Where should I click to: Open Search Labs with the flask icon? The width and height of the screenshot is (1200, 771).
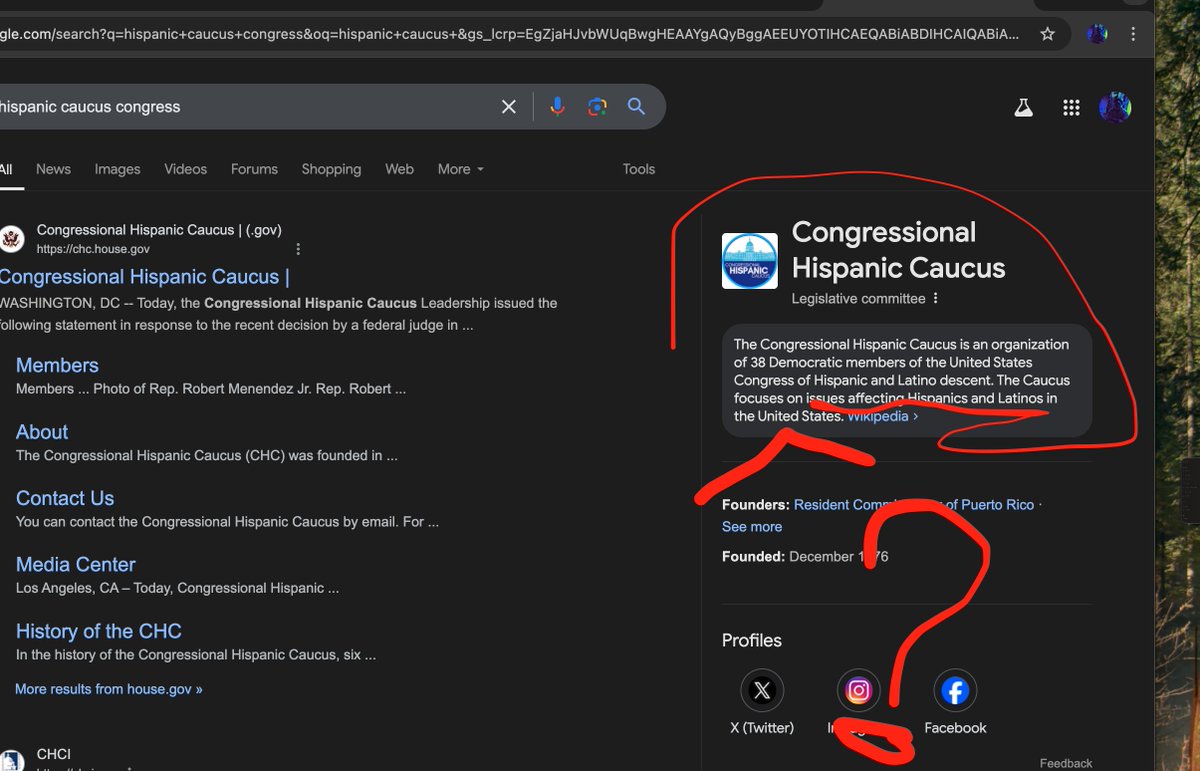(x=1023, y=107)
